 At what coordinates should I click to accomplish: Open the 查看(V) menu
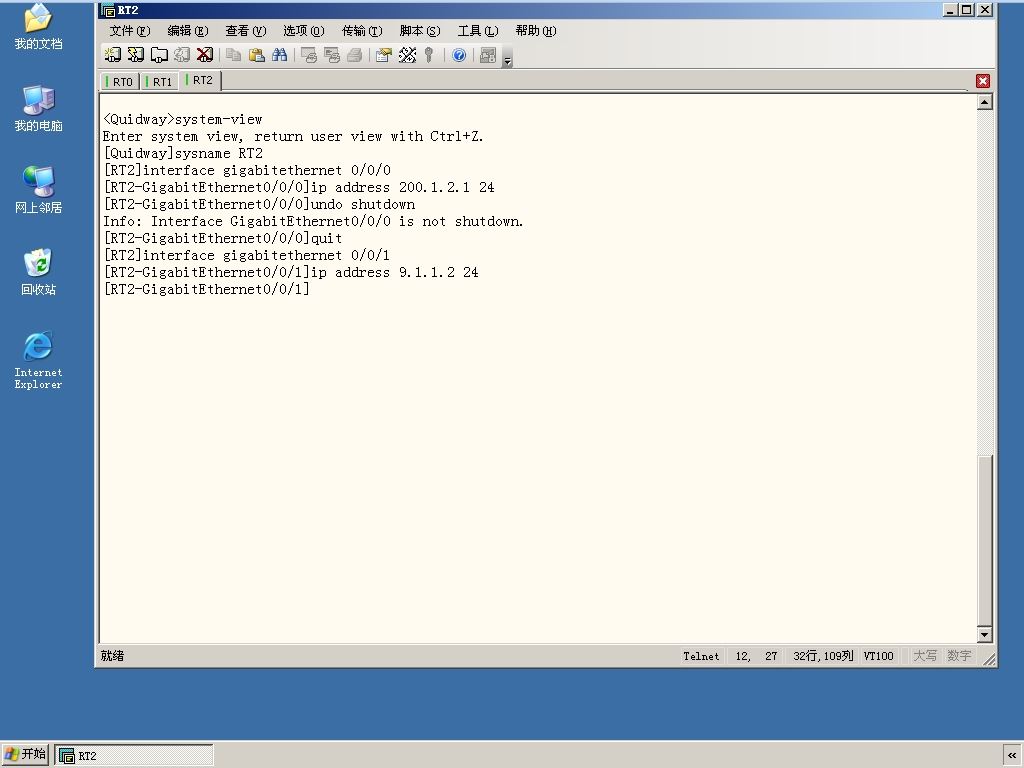click(246, 31)
